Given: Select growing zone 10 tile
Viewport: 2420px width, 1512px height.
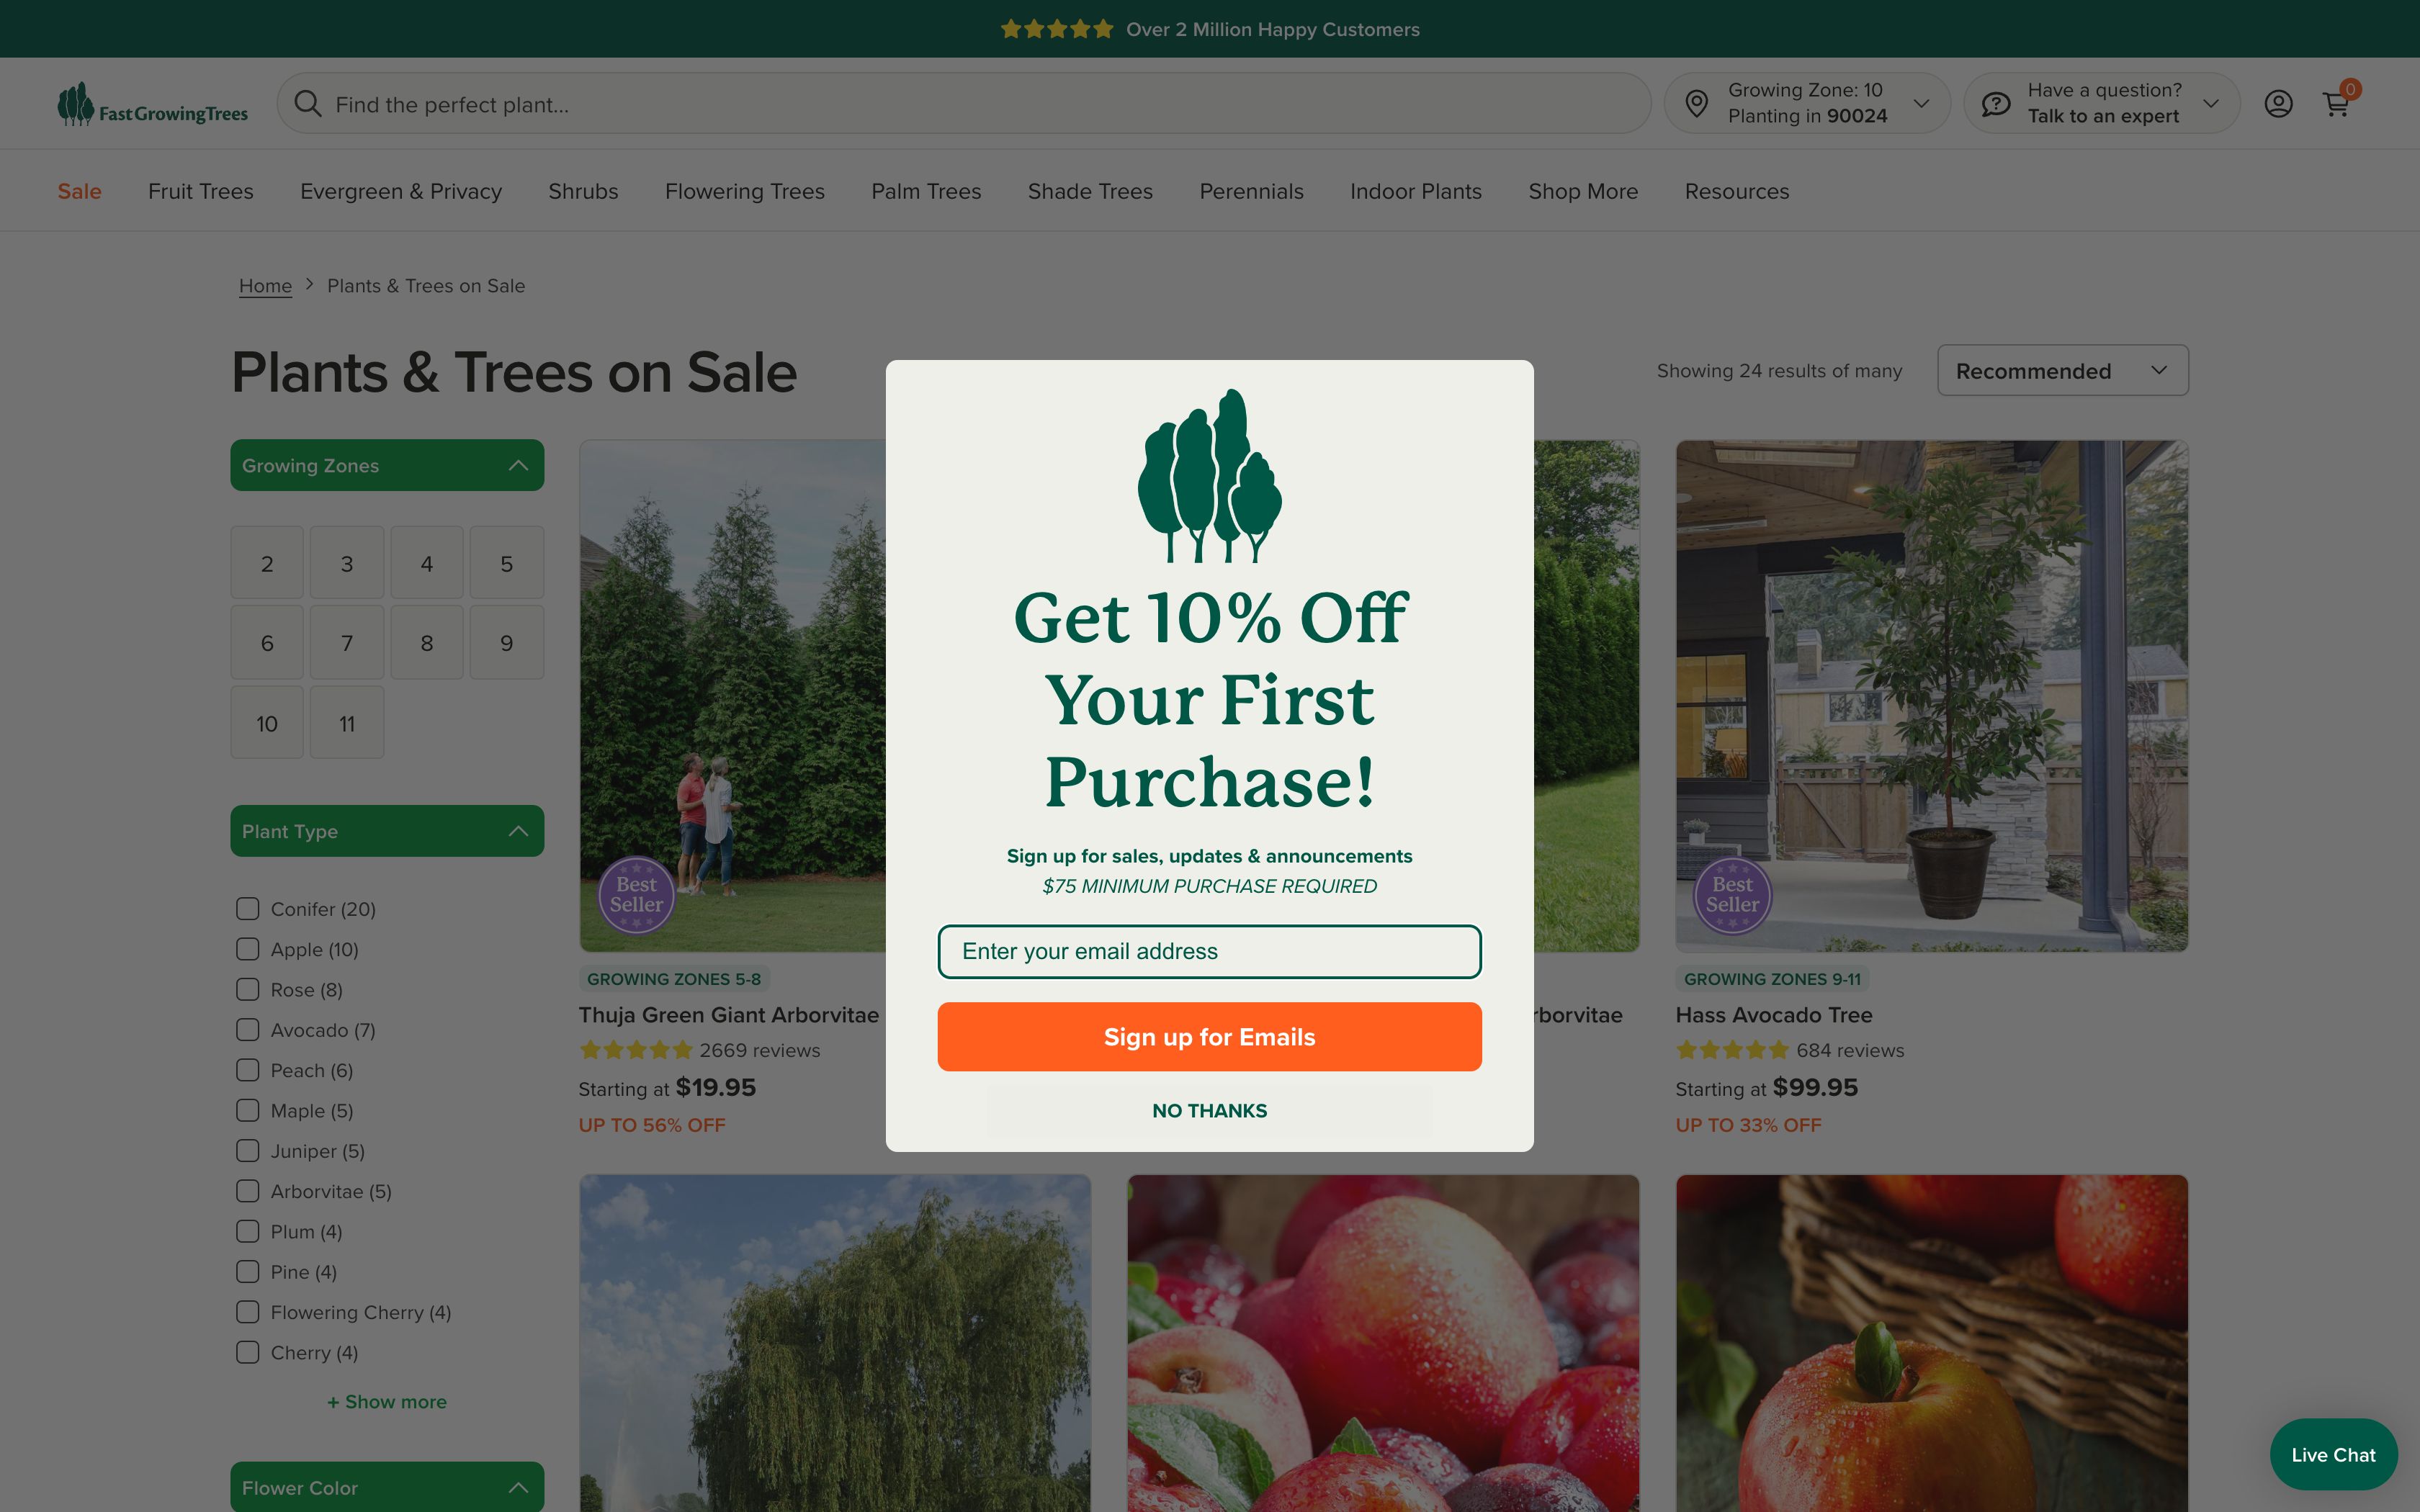Looking at the screenshot, I should tap(267, 723).
